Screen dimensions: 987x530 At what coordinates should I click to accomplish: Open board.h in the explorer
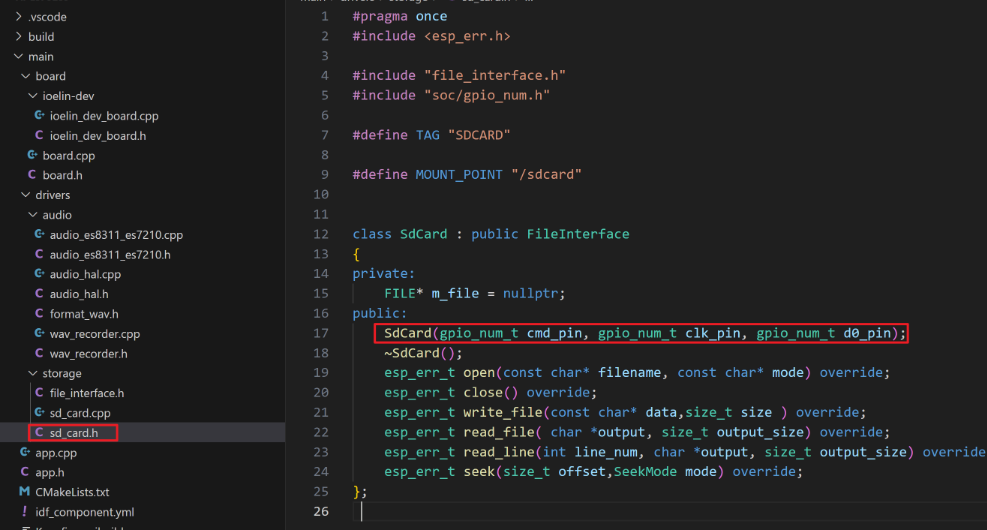click(62, 175)
